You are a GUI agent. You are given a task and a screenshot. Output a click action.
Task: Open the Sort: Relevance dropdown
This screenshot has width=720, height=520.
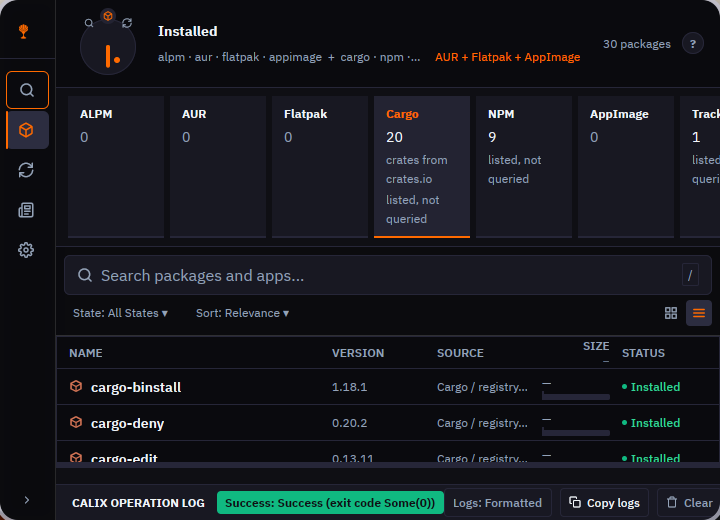[242, 313]
